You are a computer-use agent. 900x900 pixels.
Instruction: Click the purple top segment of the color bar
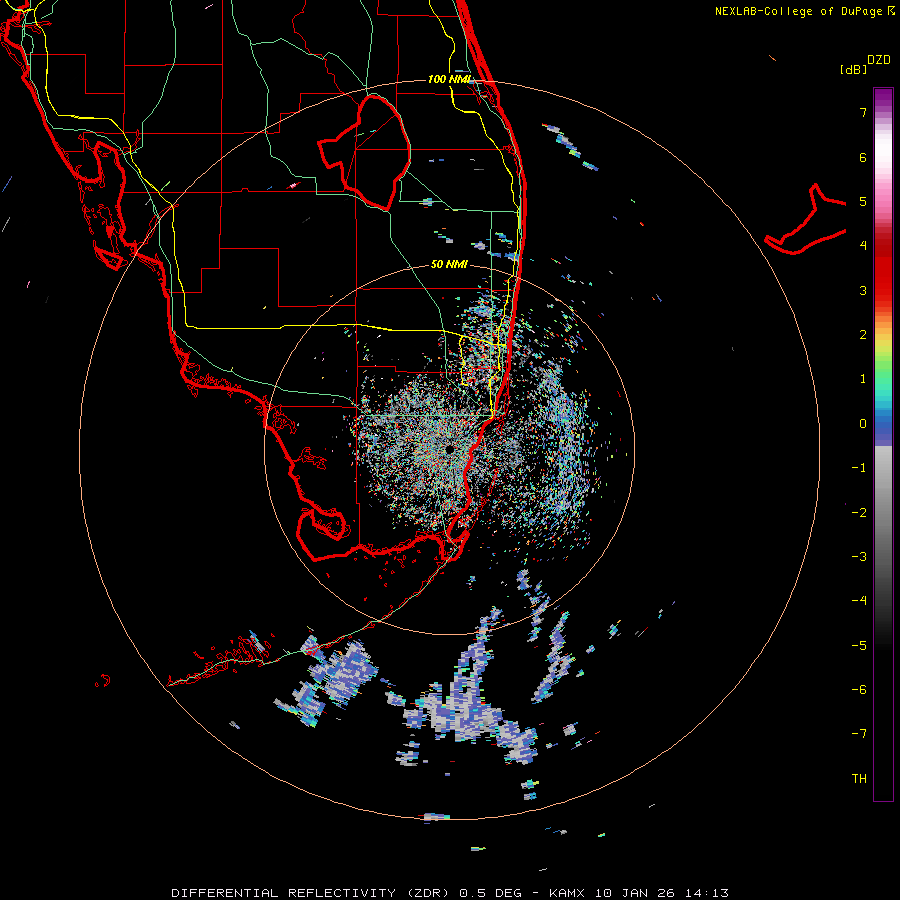883,99
